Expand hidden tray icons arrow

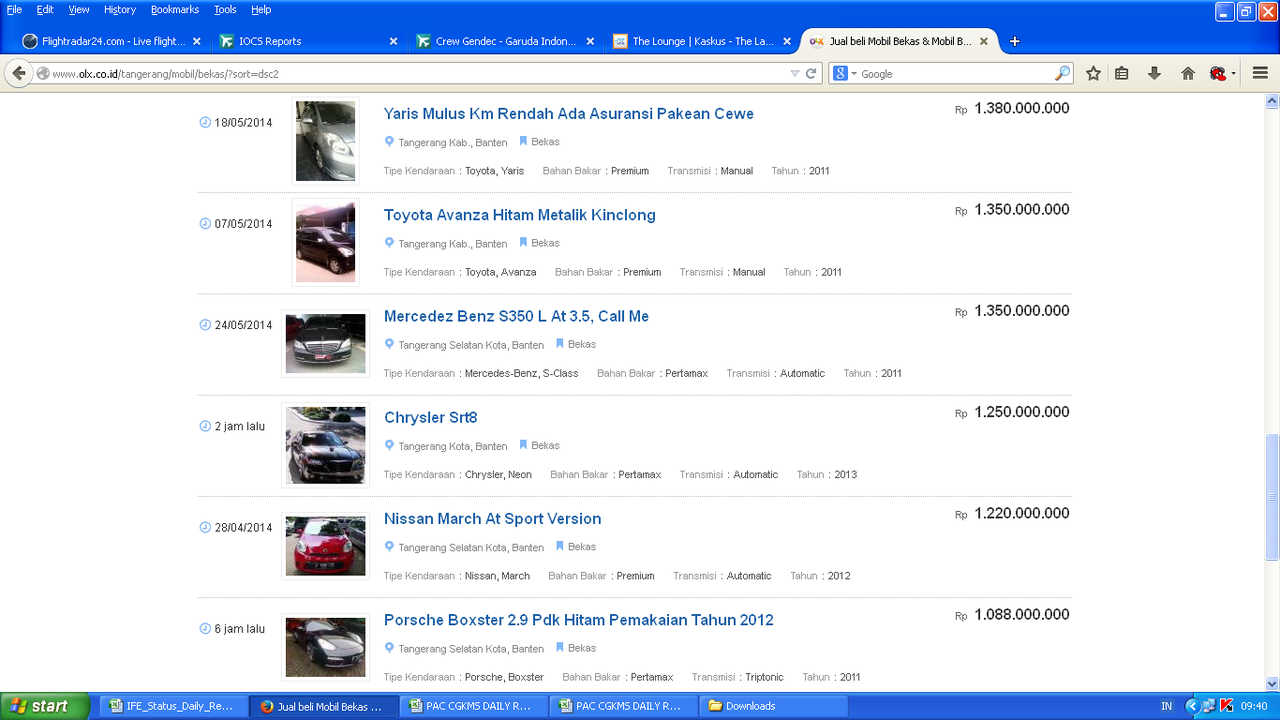1192,706
